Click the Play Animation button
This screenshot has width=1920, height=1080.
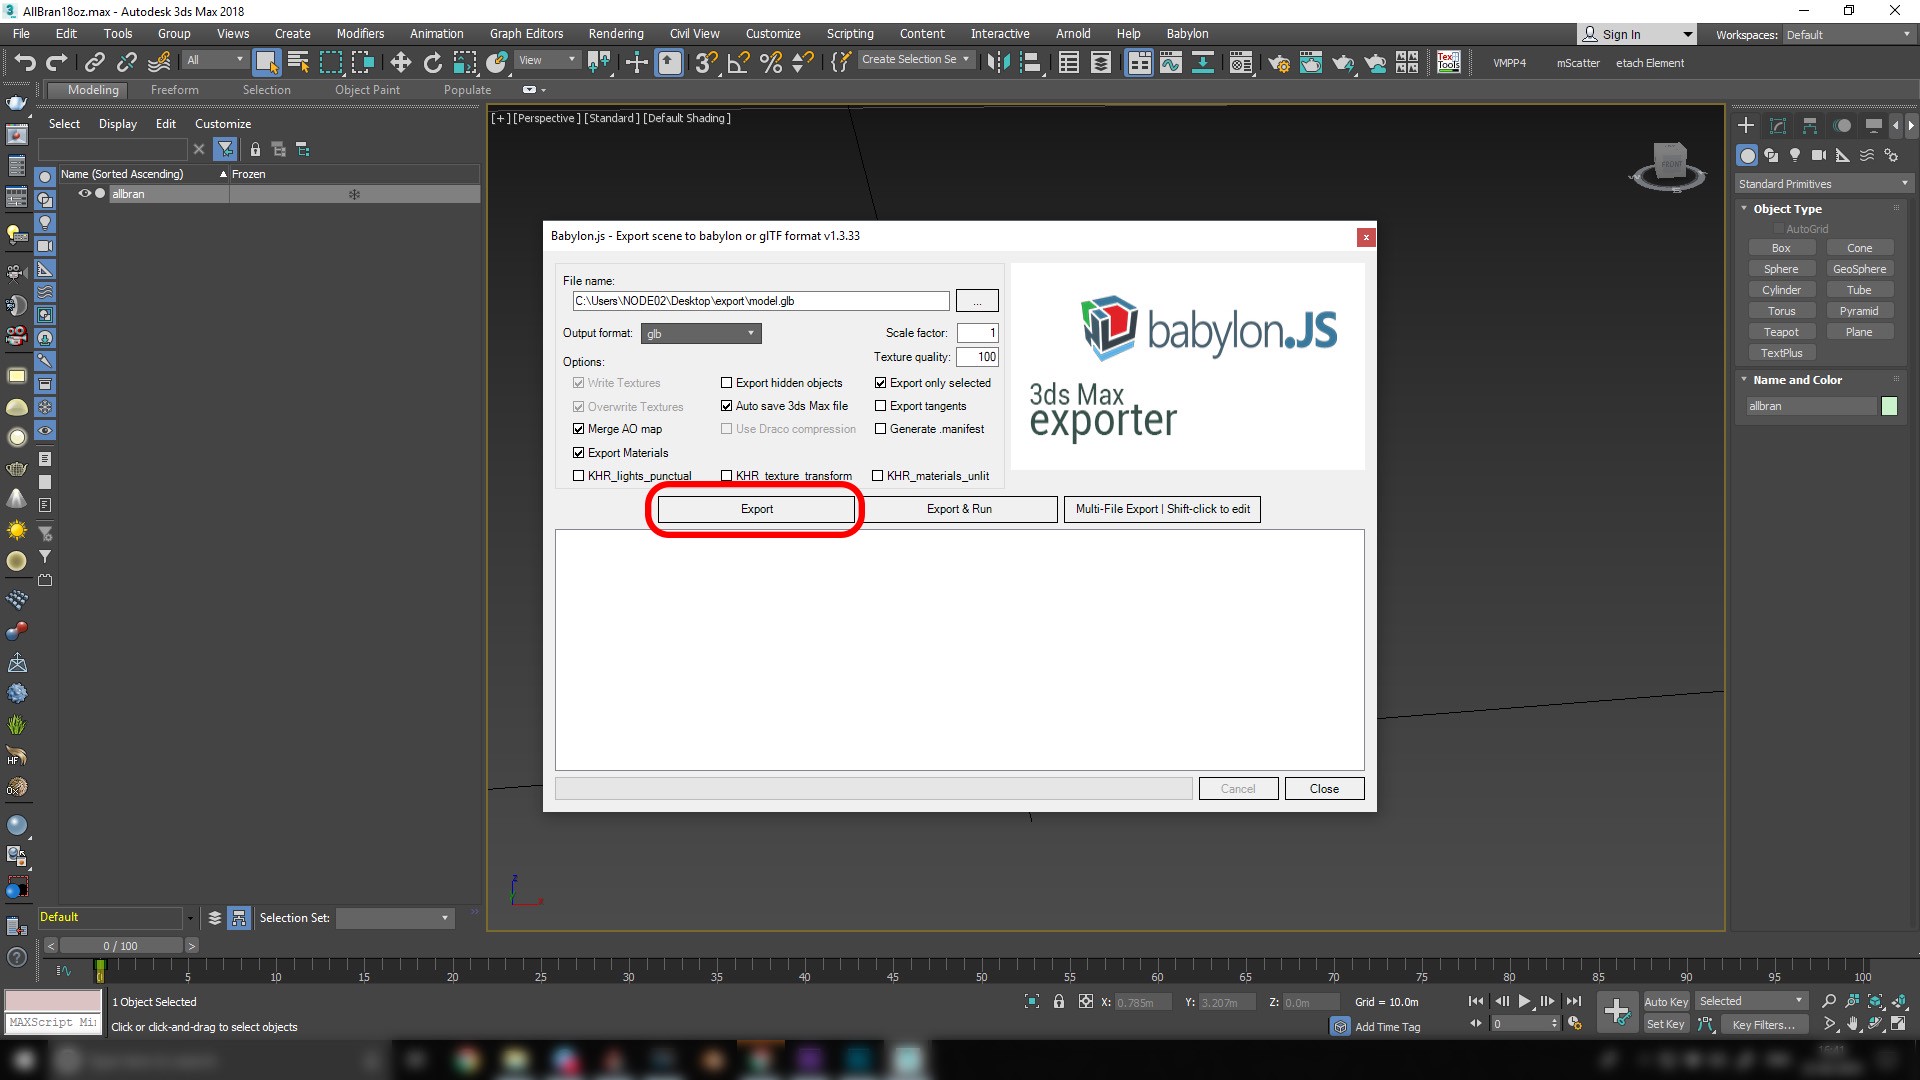click(1524, 1001)
